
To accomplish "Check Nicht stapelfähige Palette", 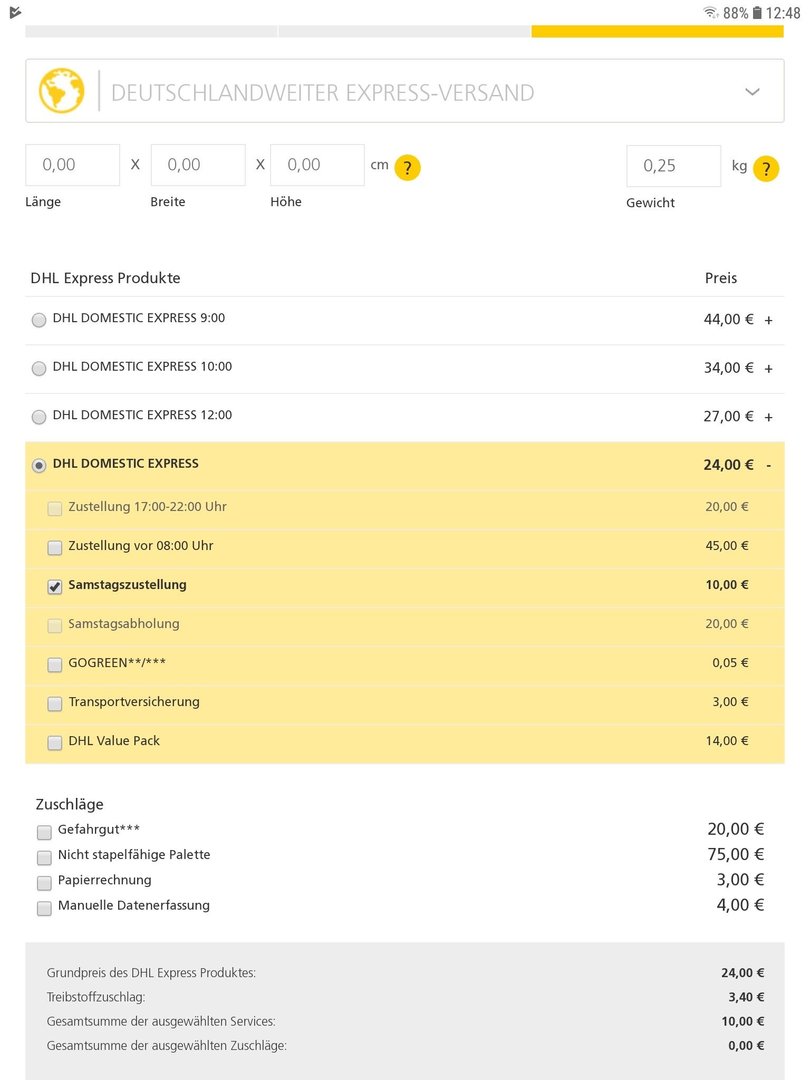I will point(44,858).
